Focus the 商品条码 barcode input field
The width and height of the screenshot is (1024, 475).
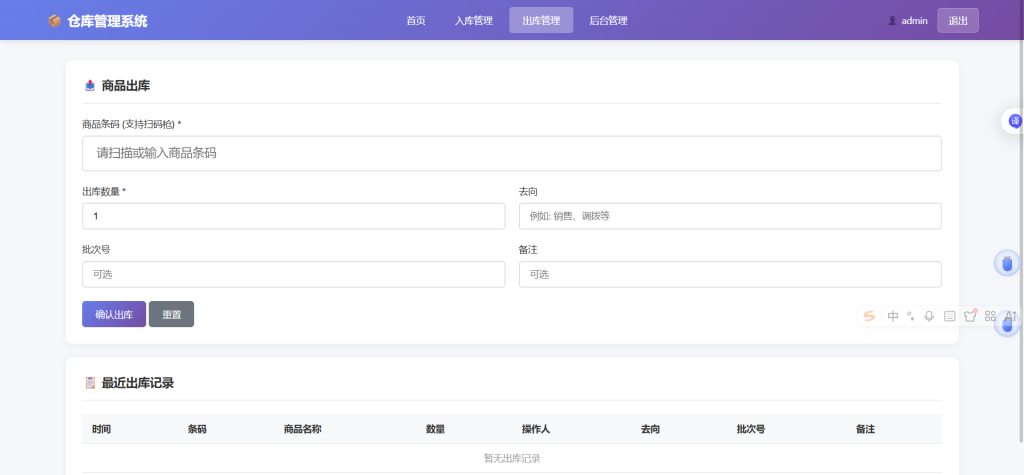pos(512,154)
